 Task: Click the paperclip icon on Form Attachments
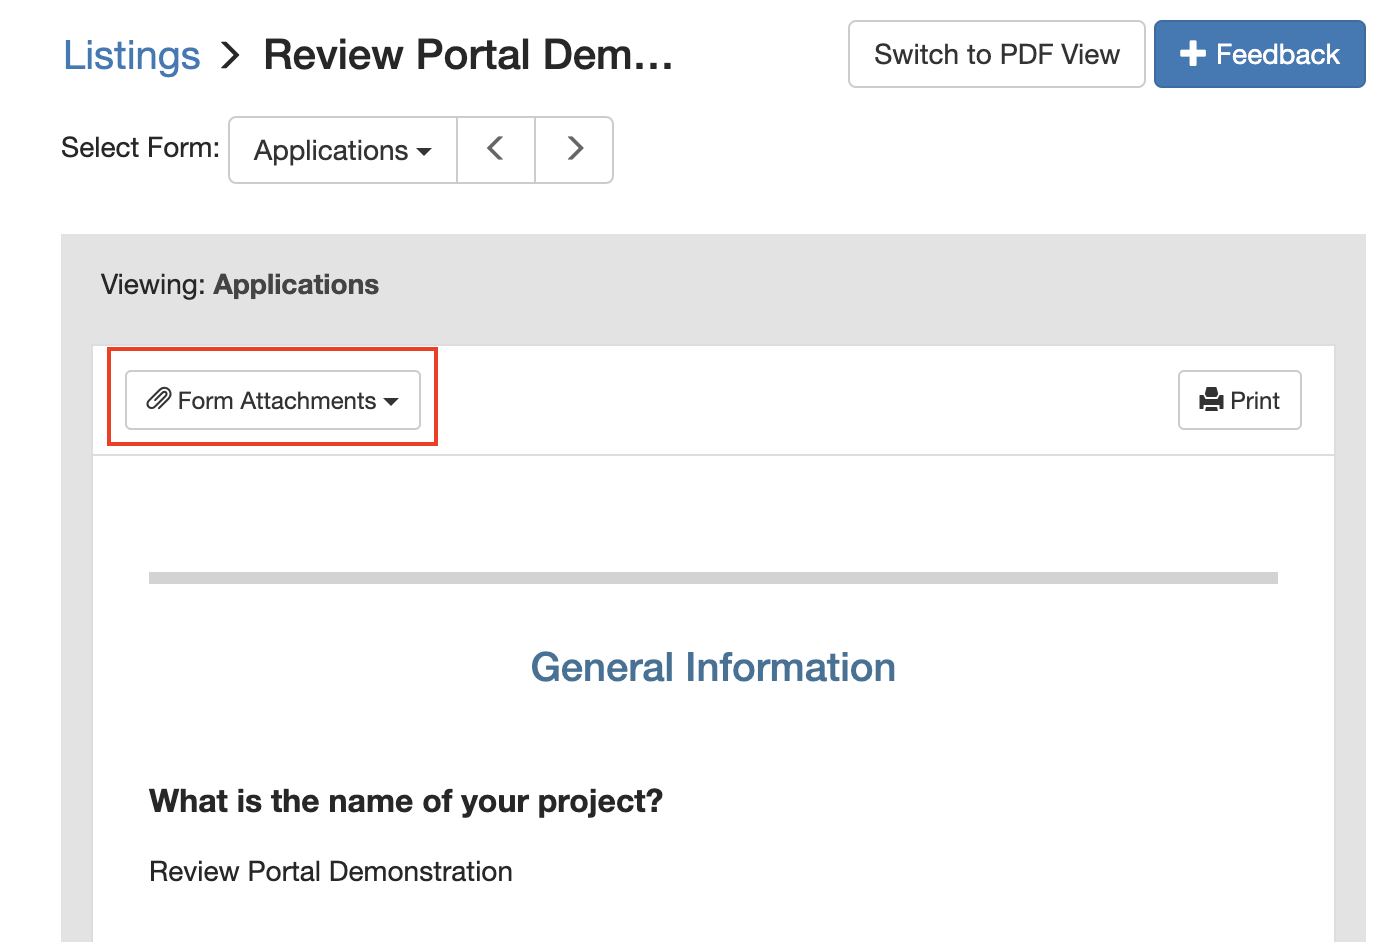(158, 400)
